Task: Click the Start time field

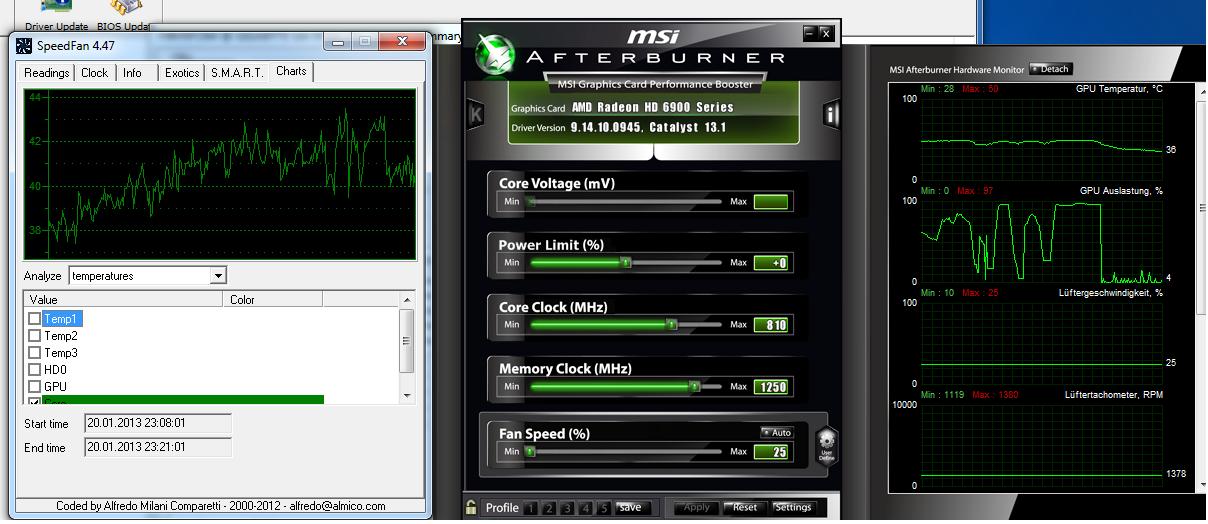Action: pyautogui.click(x=158, y=424)
